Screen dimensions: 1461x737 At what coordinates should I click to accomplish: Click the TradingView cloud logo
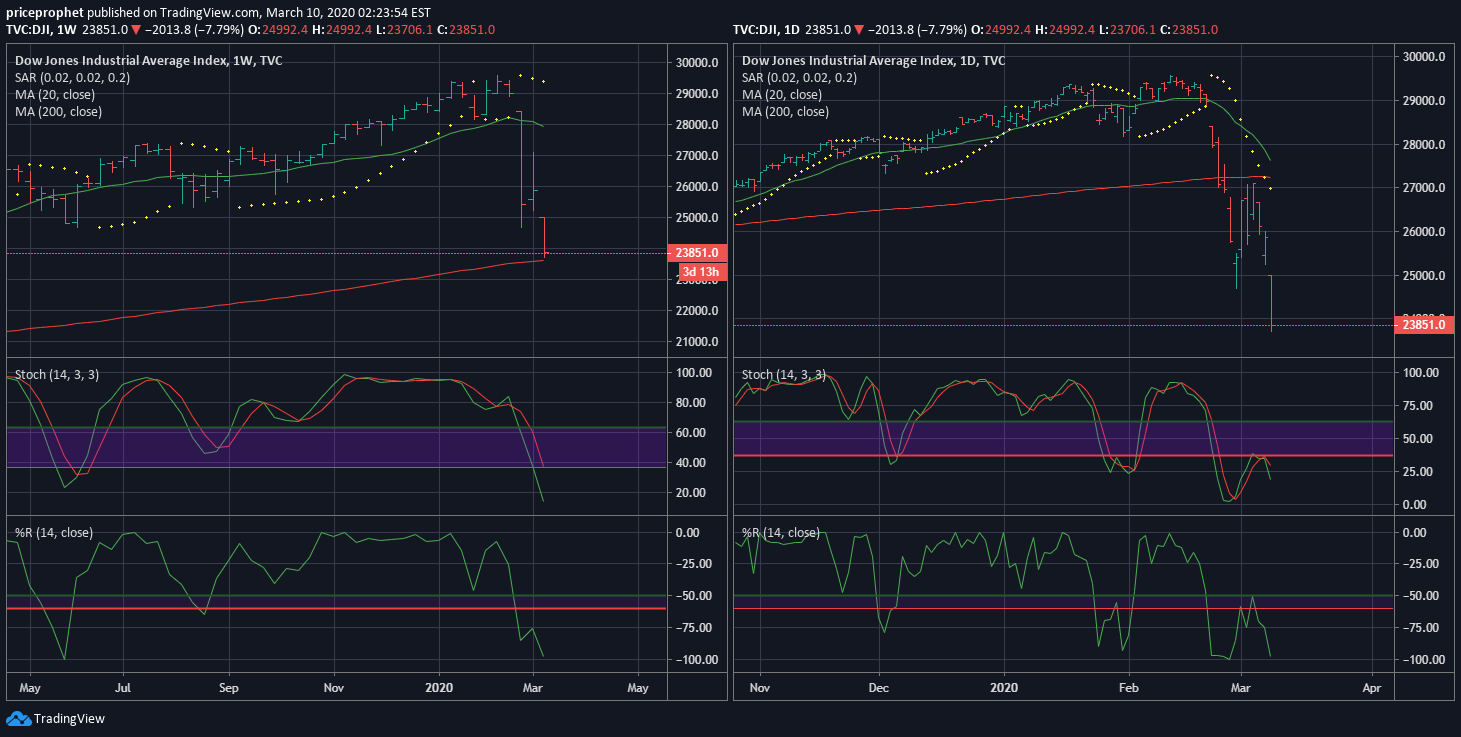pos(17,718)
